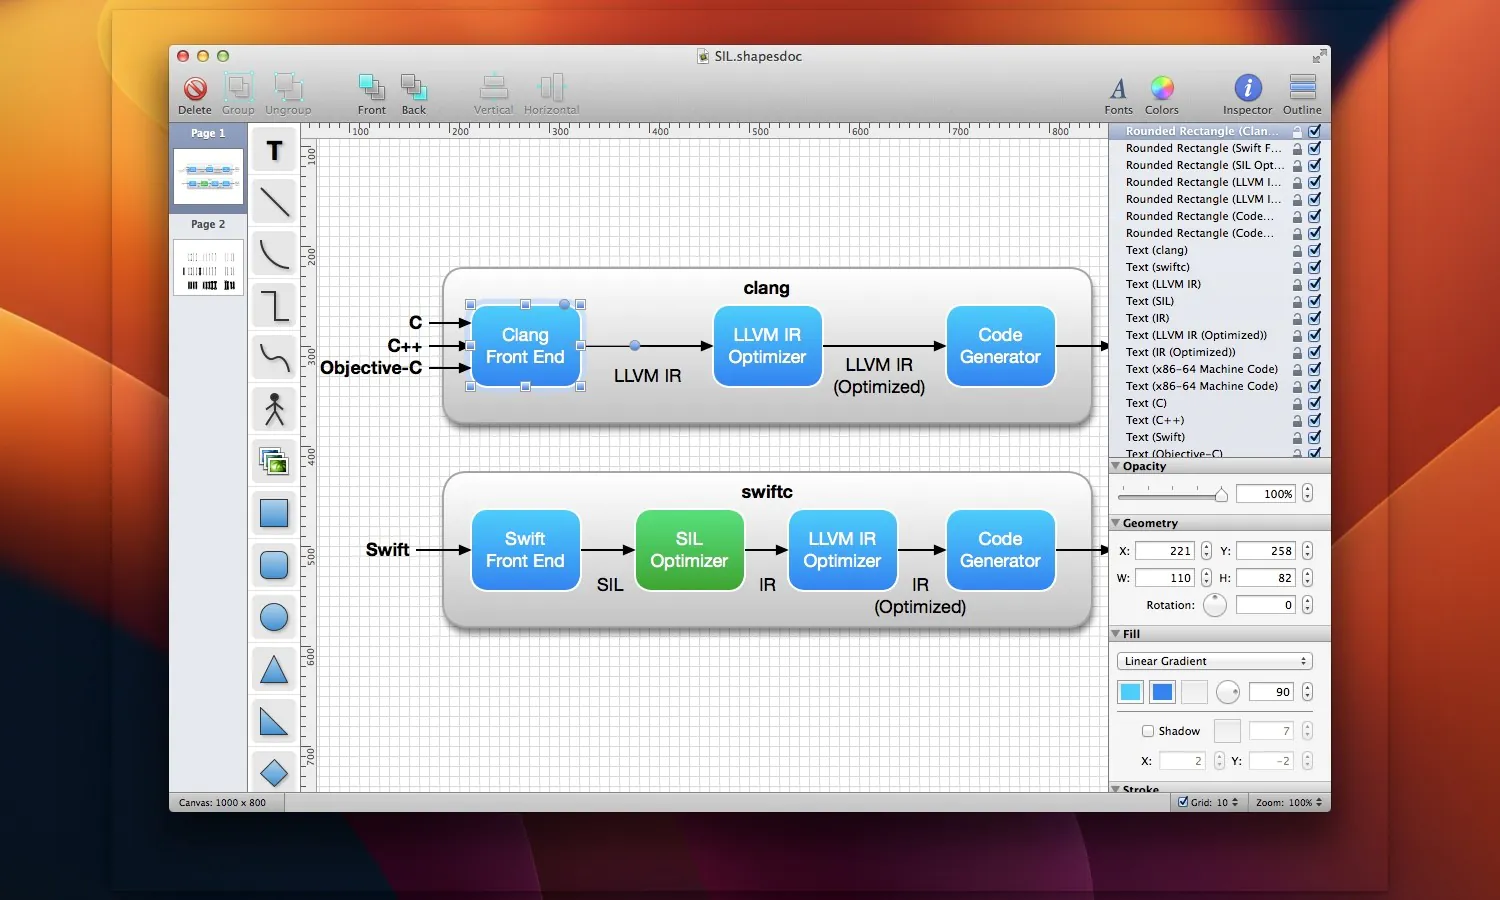Choose the stick figure Actor tool
The height and width of the screenshot is (900, 1500).
[x=274, y=409]
